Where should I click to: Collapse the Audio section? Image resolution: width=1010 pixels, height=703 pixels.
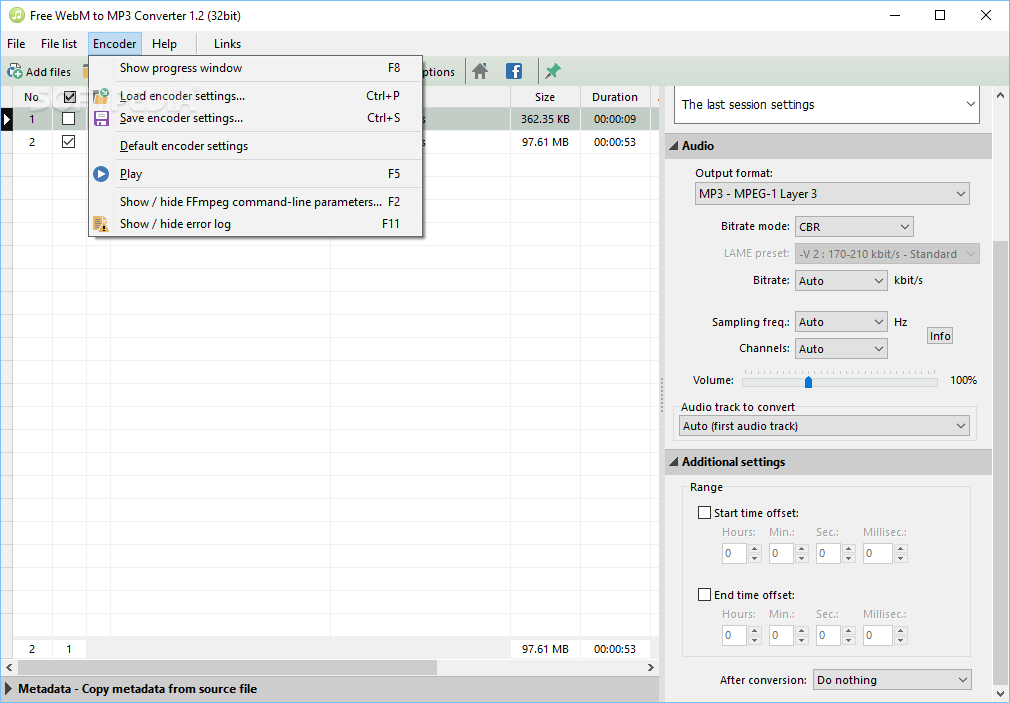click(674, 146)
